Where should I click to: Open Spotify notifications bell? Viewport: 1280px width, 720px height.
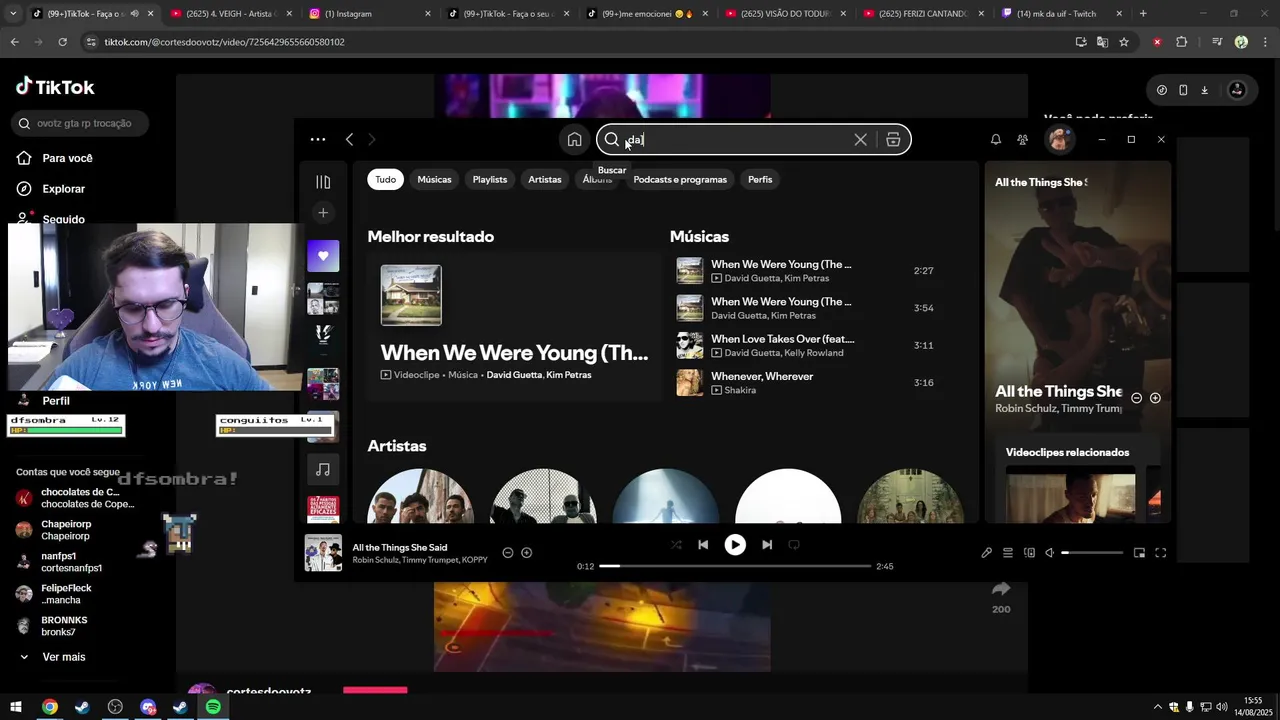[x=995, y=140]
